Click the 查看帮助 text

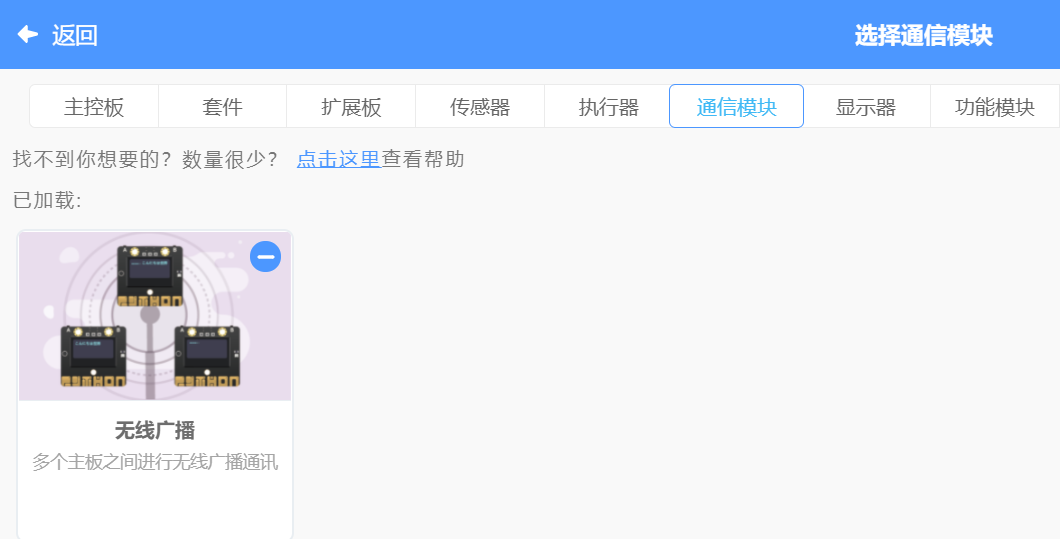pyautogui.click(x=423, y=159)
